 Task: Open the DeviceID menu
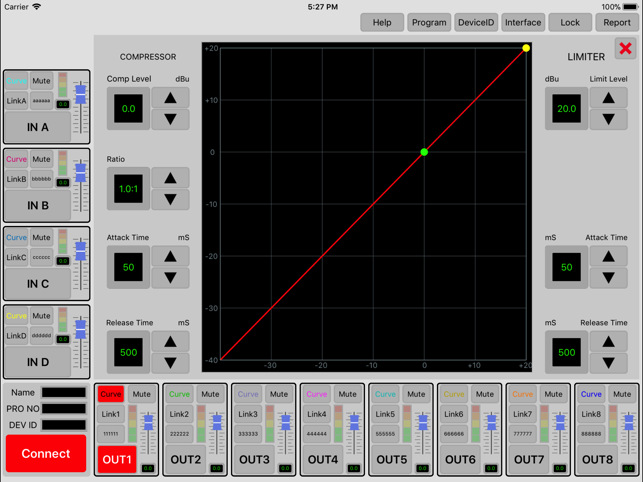(x=476, y=23)
